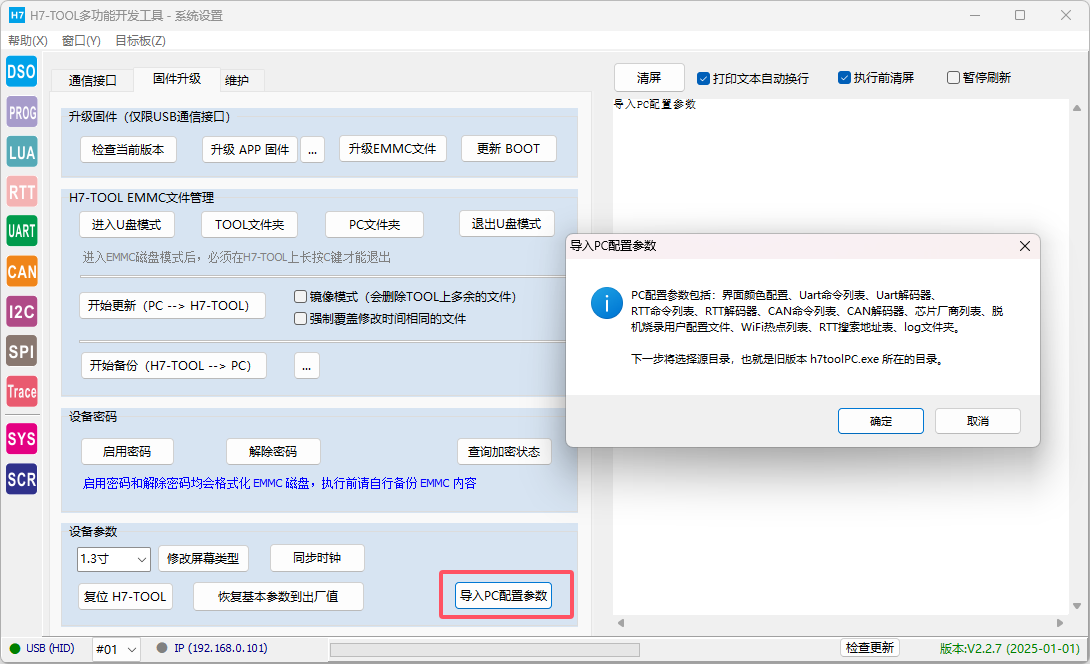Click 恢复基本参数到出厂值 button
This screenshot has height=664, width=1090.
278,597
